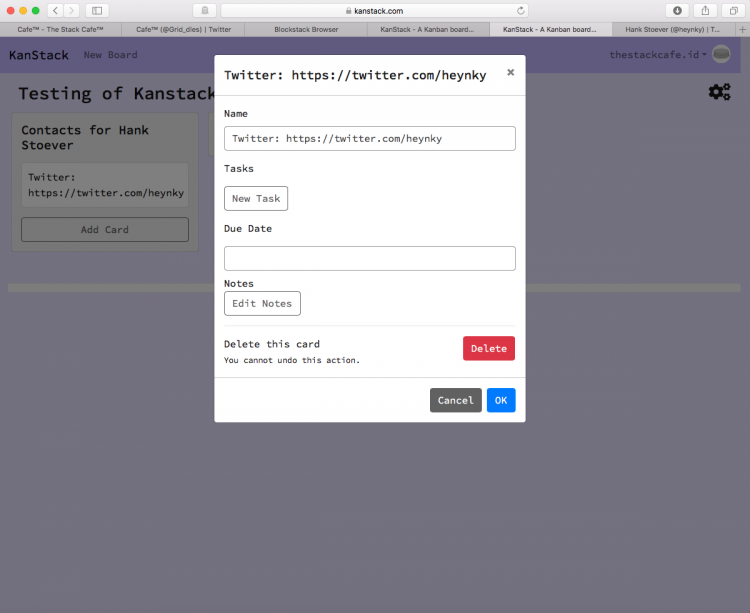The image size is (750, 613).
Task: Click 'You cannot undo this action.' text
Action: tap(292, 360)
